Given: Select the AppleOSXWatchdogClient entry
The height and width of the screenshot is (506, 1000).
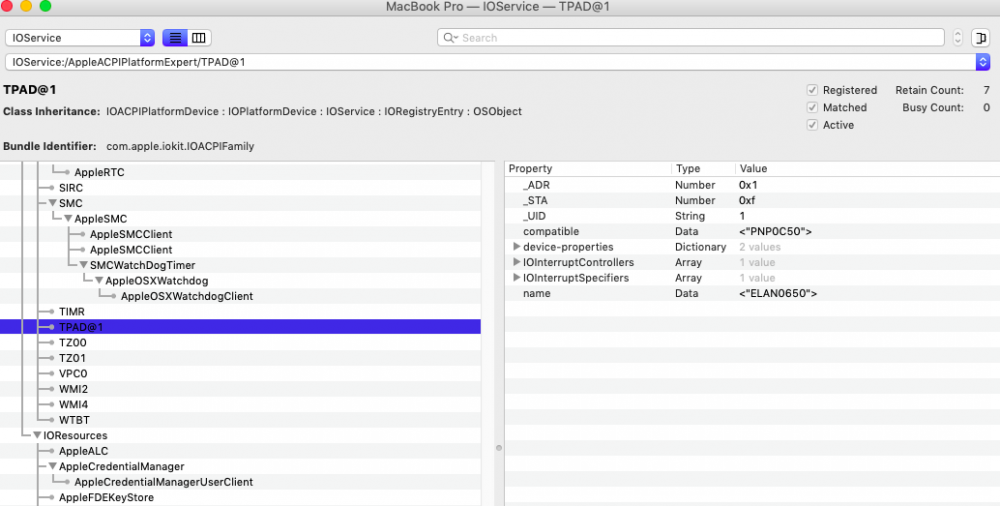Looking at the screenshot, I should click(187, 296).
